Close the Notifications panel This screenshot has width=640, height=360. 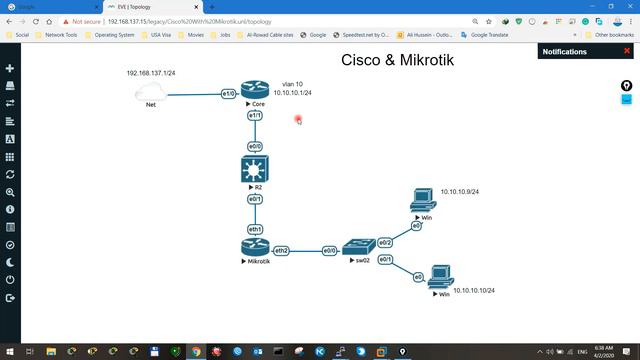[627, 51]
